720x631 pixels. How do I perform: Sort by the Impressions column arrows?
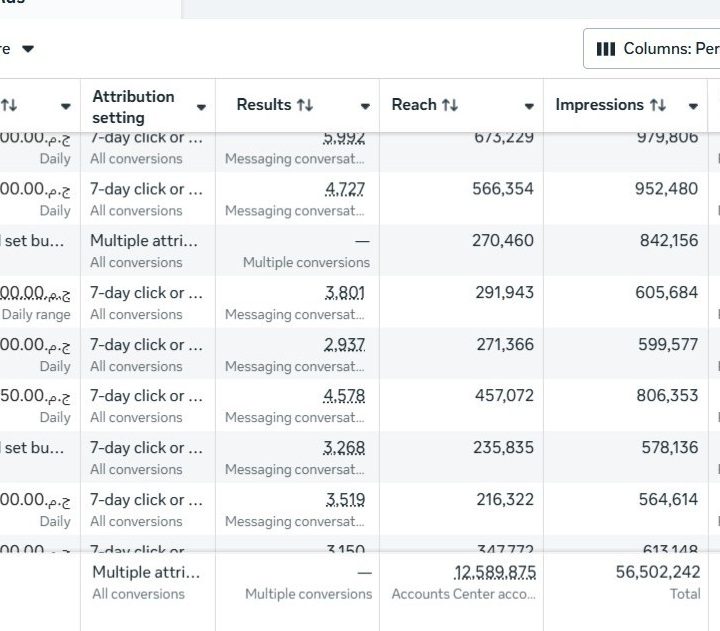tap(657, 105)
